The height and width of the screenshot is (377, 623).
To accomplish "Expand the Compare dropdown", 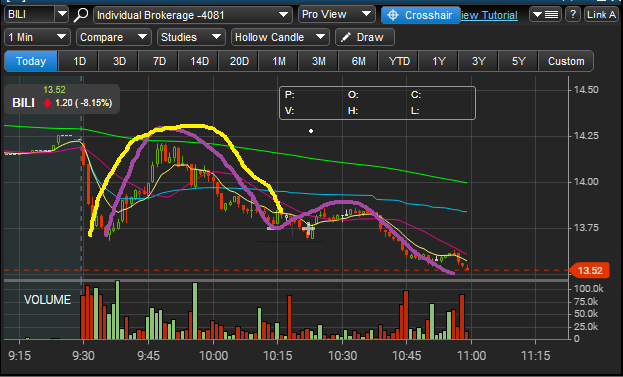I will (x=114, y=37).
